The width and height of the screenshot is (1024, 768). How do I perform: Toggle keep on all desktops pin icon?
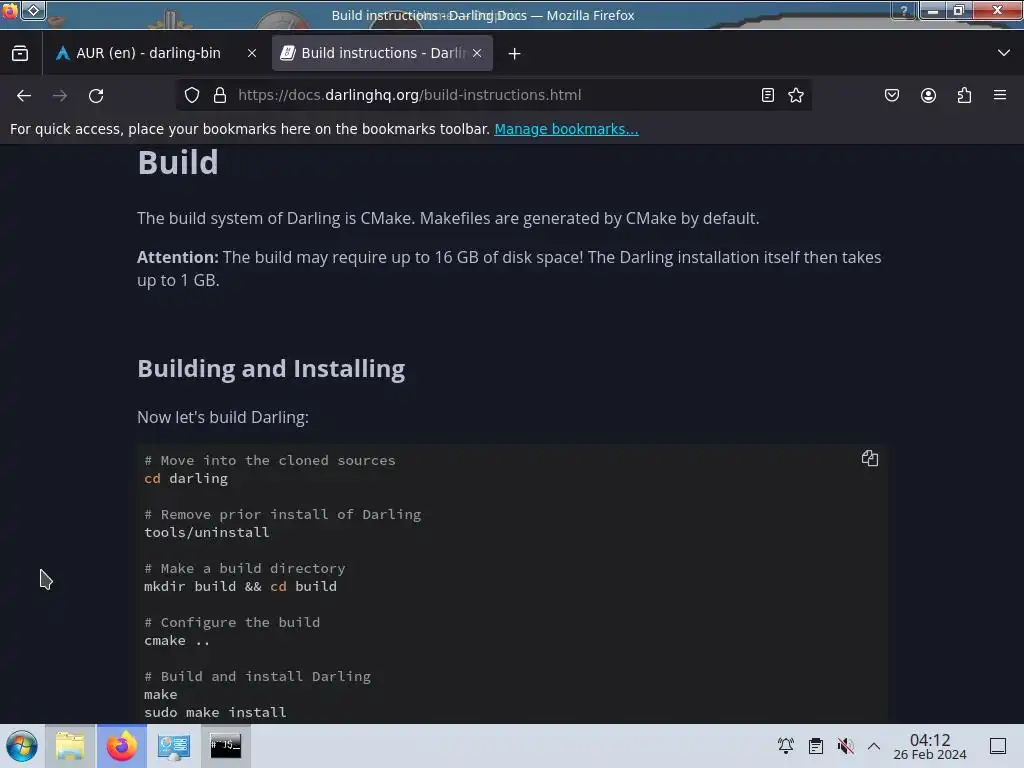(34, 10)
